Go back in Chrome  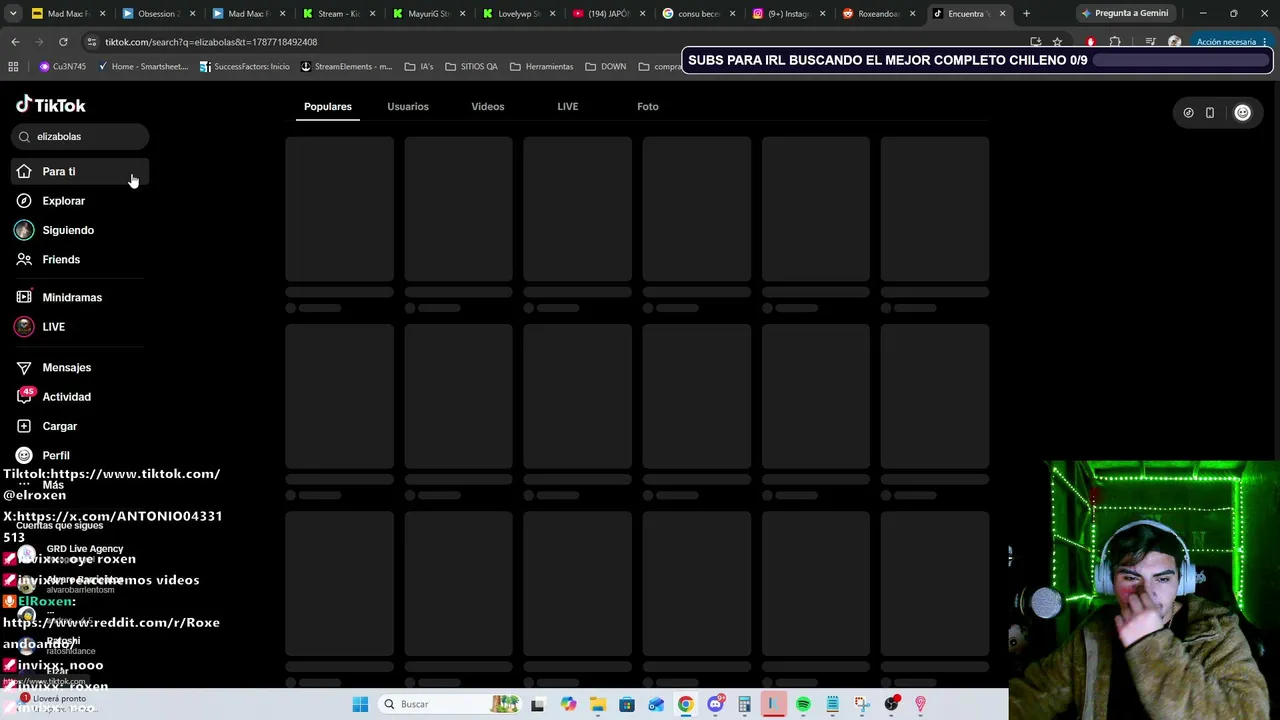[15, 42]
